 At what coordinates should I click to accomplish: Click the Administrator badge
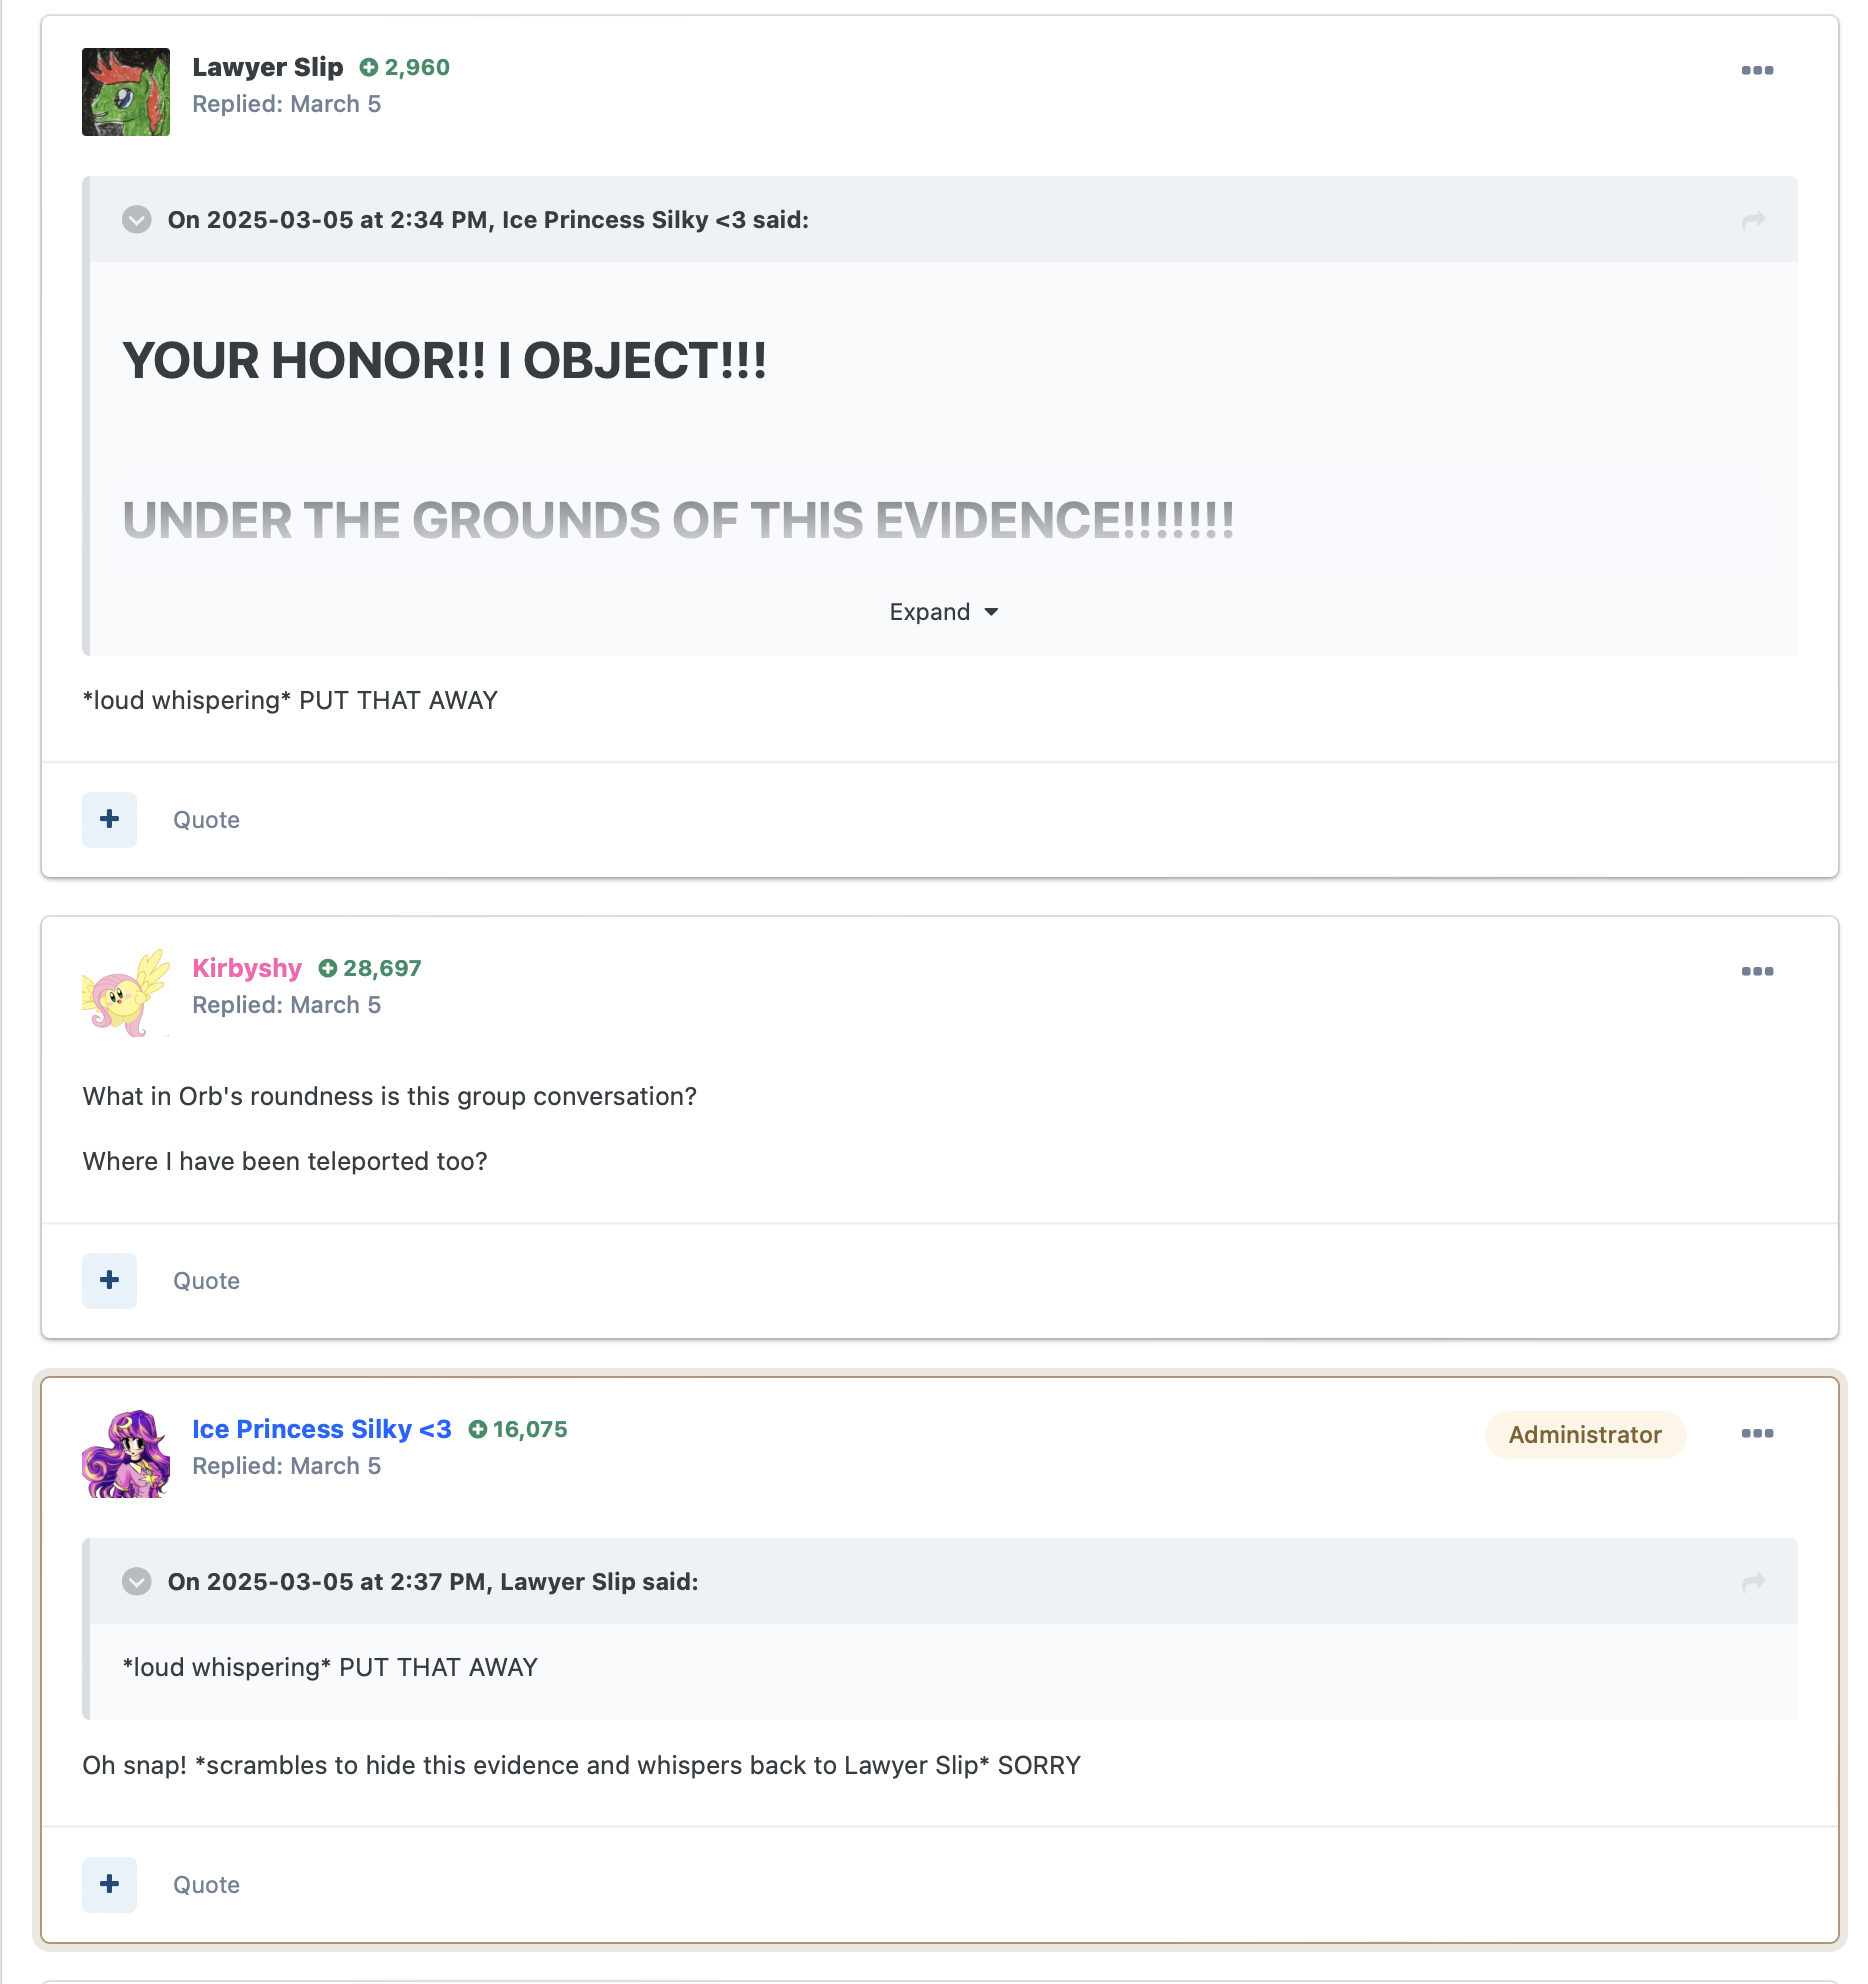pyautogui.click(x=1585, y=1435)
